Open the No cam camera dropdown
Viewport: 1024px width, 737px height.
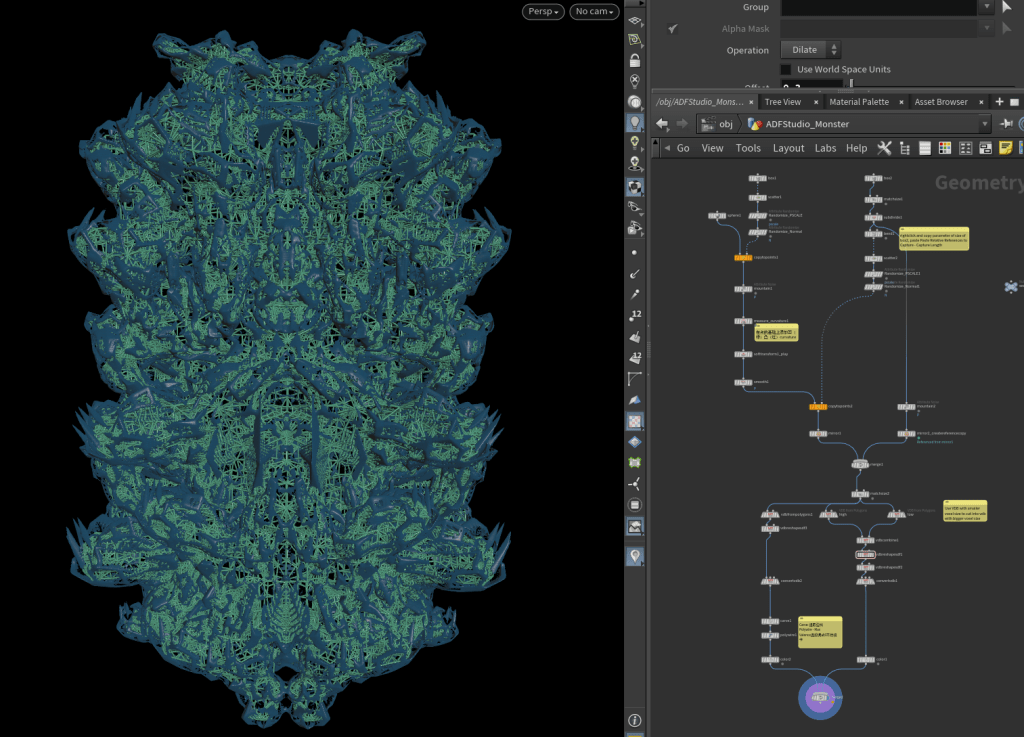point(593,12)
